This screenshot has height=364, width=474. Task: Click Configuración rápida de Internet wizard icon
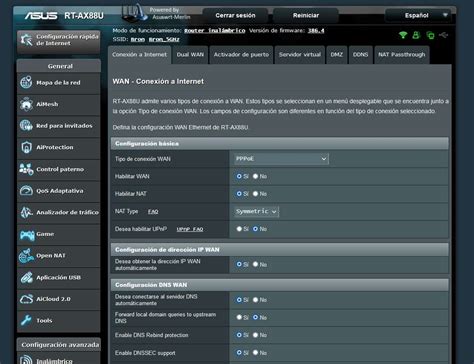[26, 40]
